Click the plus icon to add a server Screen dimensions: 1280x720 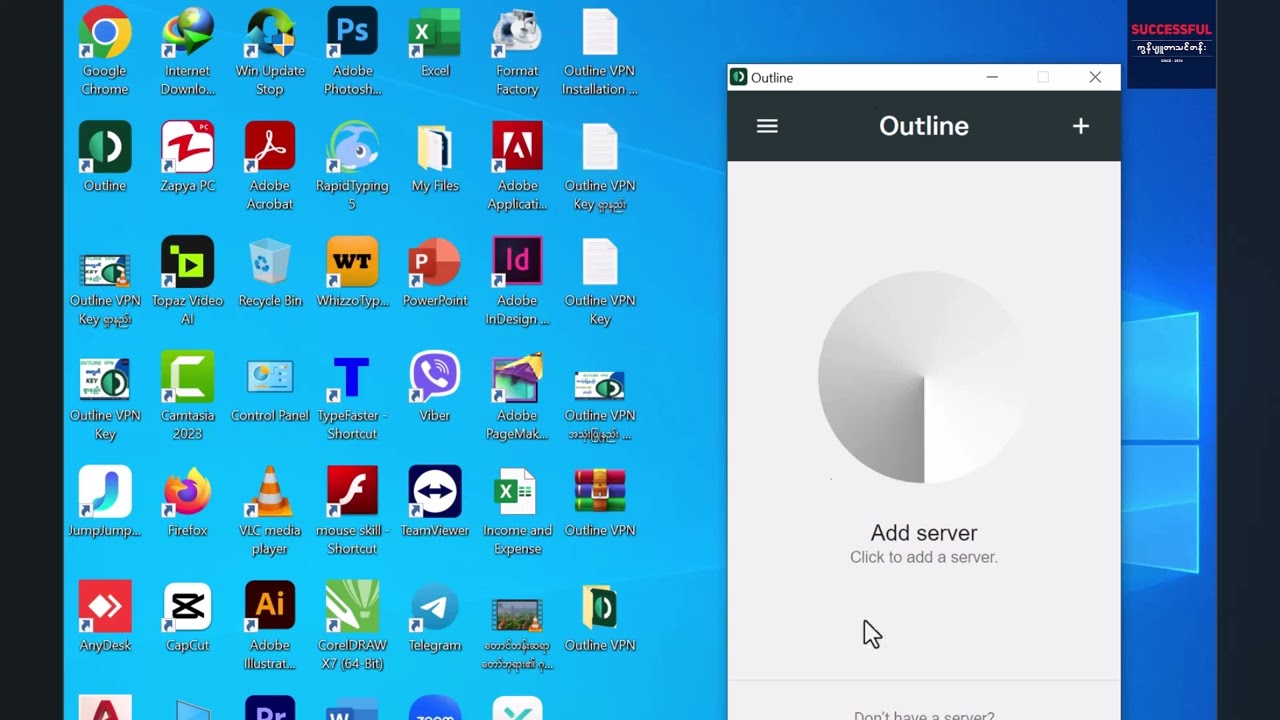point(1080,126)
